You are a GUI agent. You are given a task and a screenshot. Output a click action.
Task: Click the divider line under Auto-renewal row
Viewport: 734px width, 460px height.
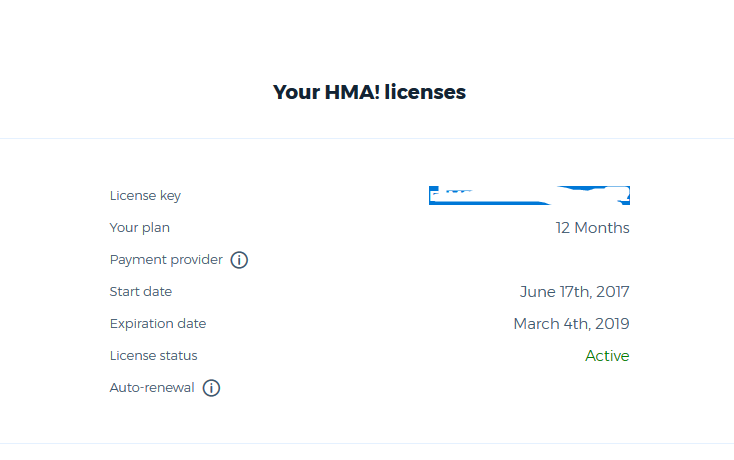367,443
